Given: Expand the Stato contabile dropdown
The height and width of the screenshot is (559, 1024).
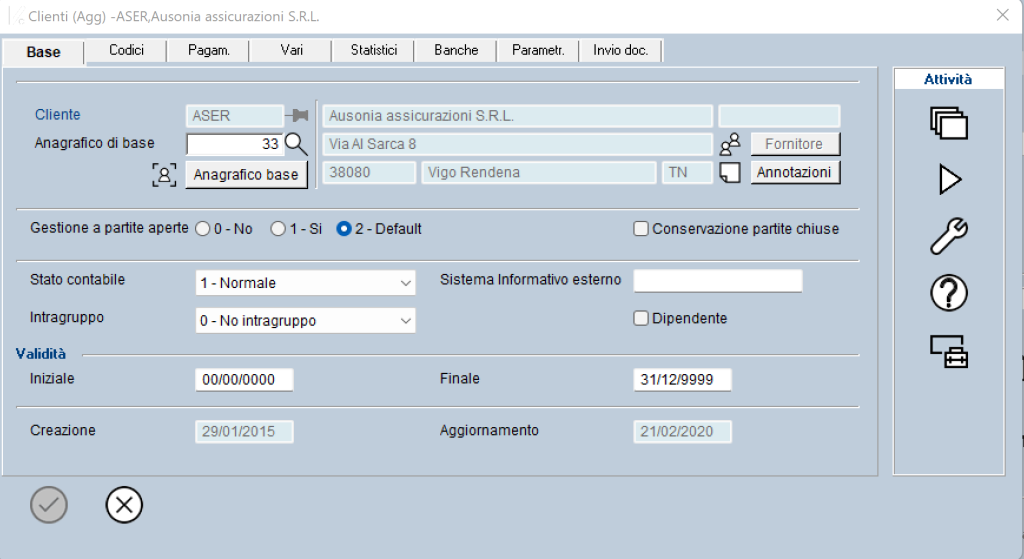Looking at the screenshot, I should coord(305,283).
